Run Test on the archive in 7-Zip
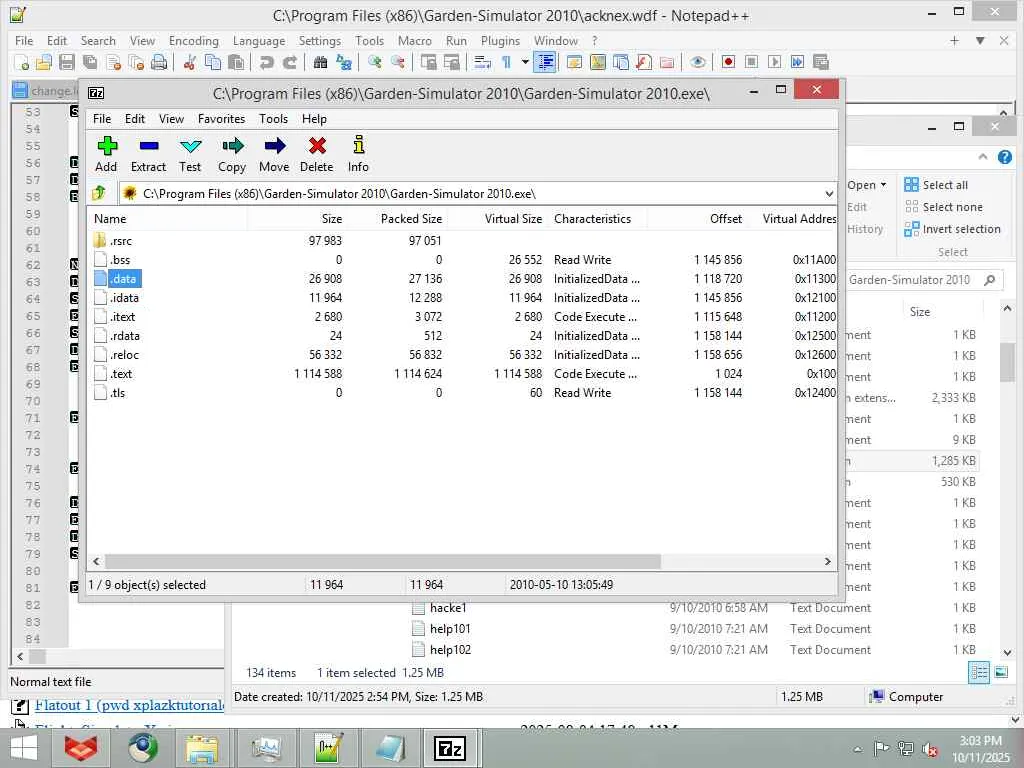The image size is (1024, 768). (x=190, y=154)
